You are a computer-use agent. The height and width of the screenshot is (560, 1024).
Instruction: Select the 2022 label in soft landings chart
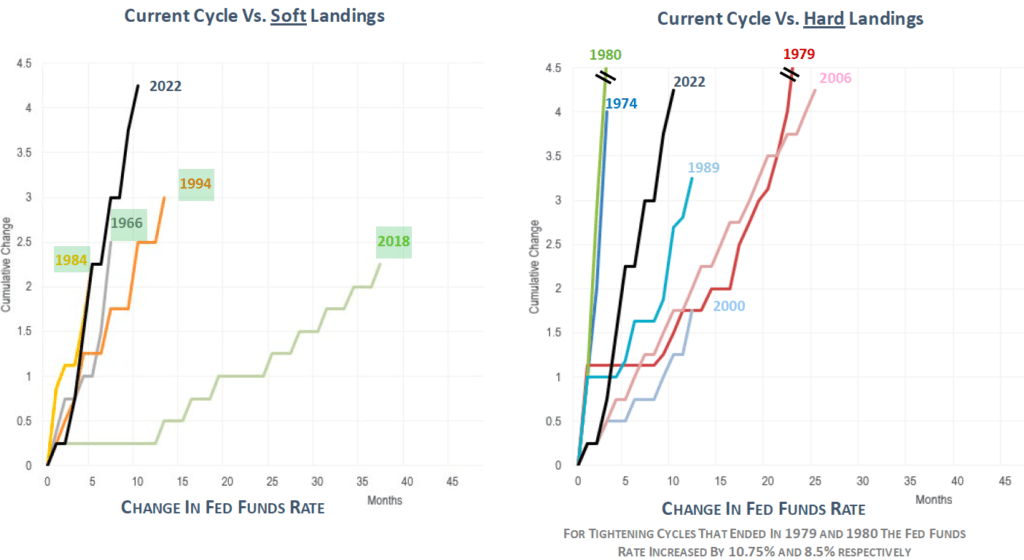165,86
